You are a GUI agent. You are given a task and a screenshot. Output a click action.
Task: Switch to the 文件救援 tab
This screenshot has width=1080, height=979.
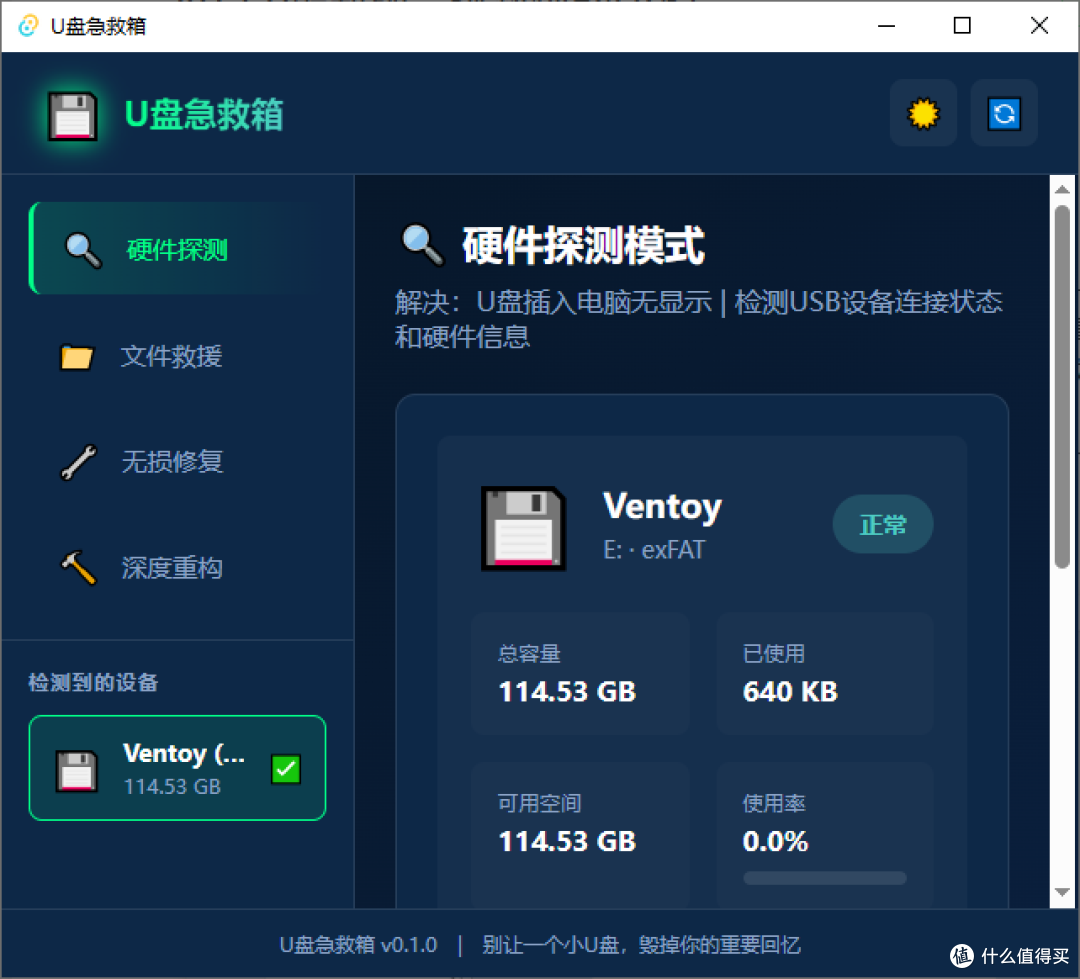179,356
